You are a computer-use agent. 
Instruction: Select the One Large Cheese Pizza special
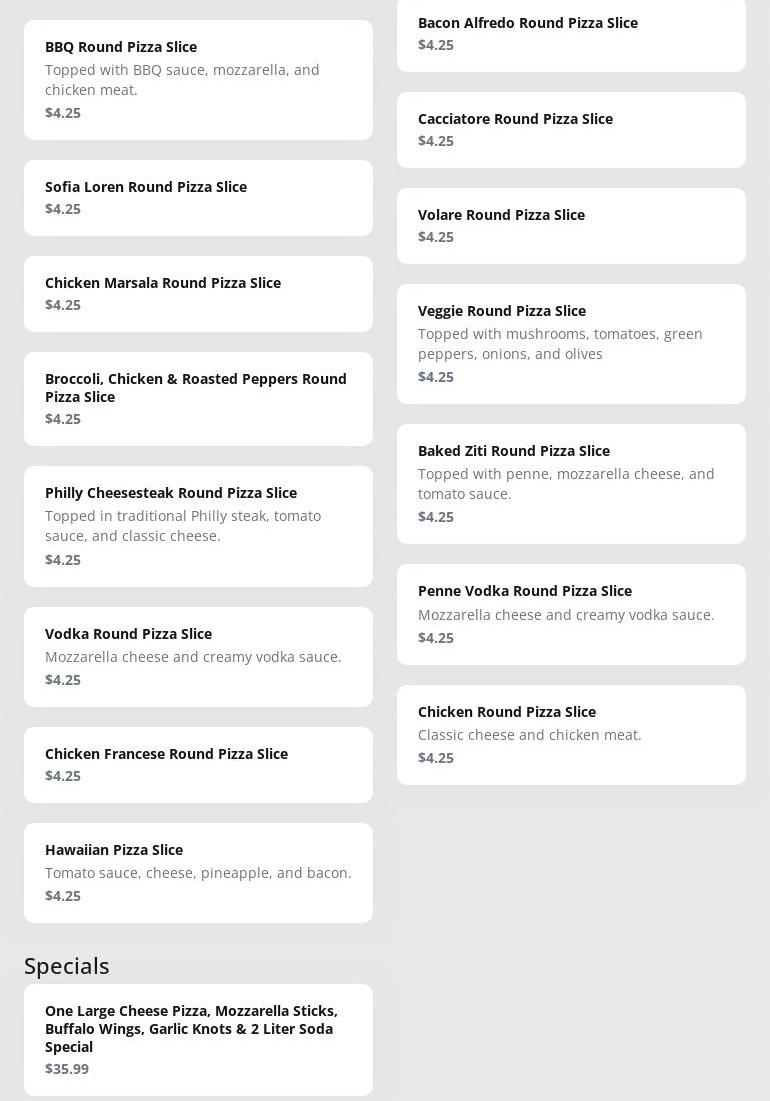coord(198,1038)
